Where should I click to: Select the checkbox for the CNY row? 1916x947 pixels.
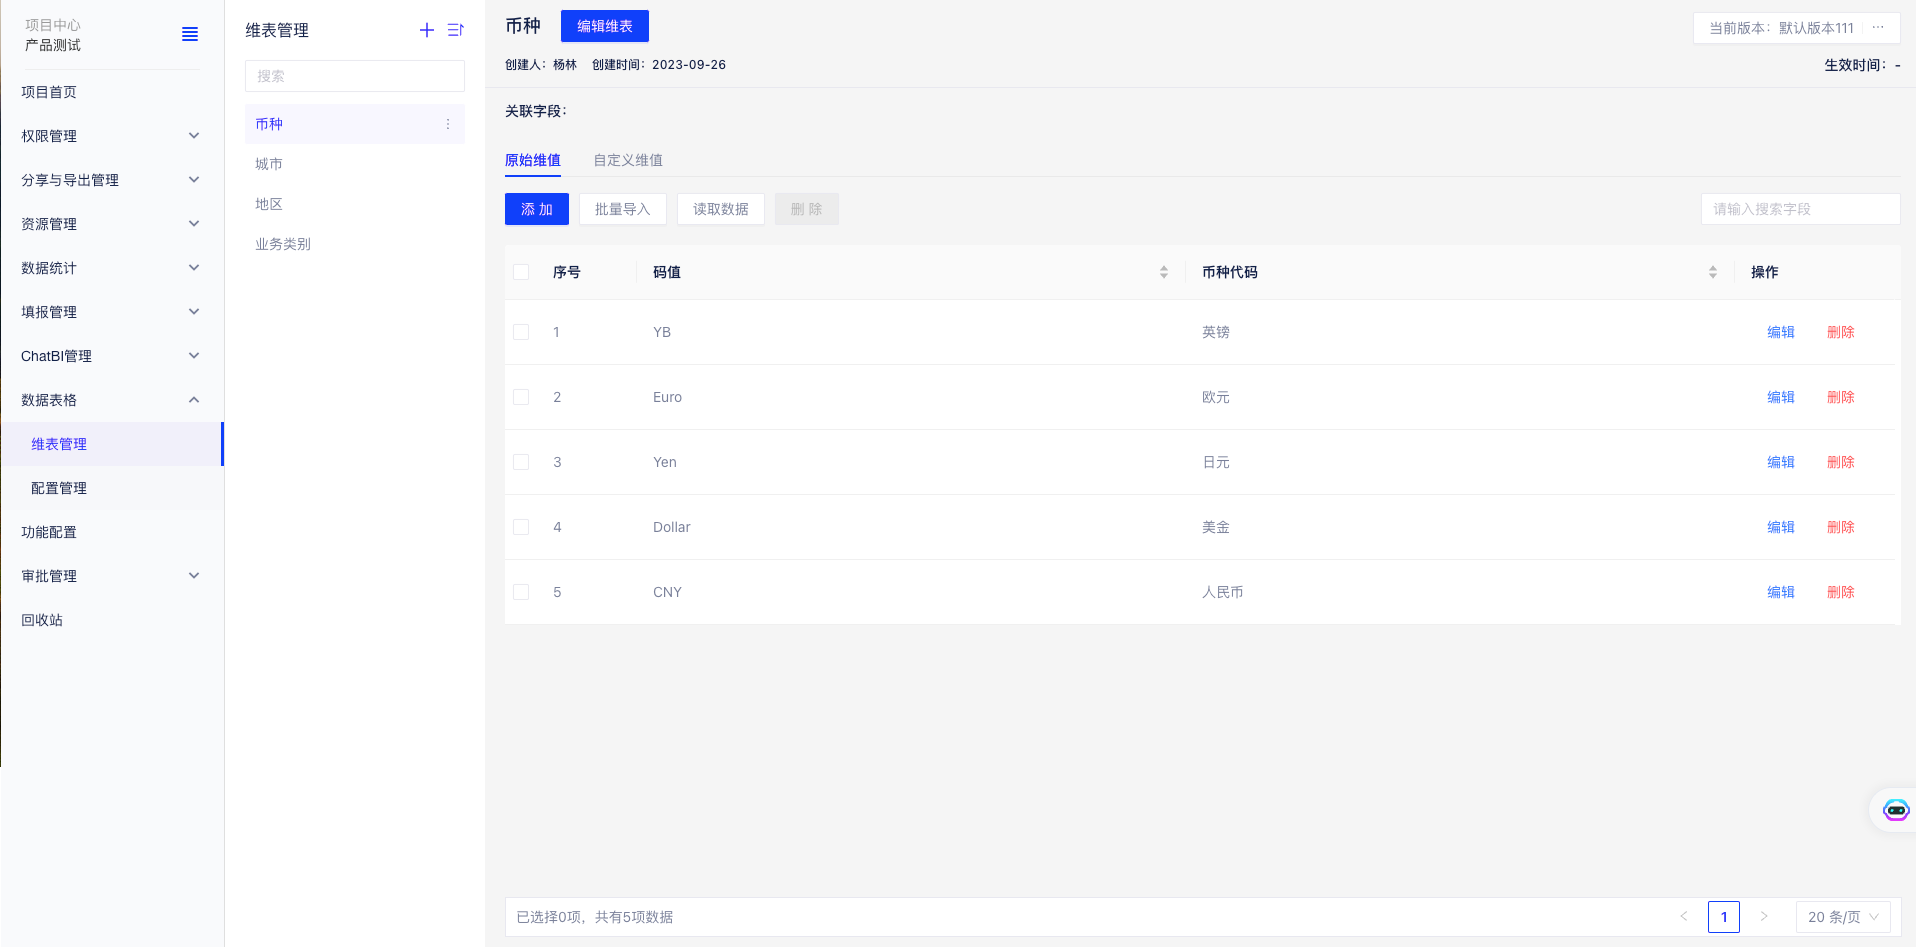pos(521,592)
